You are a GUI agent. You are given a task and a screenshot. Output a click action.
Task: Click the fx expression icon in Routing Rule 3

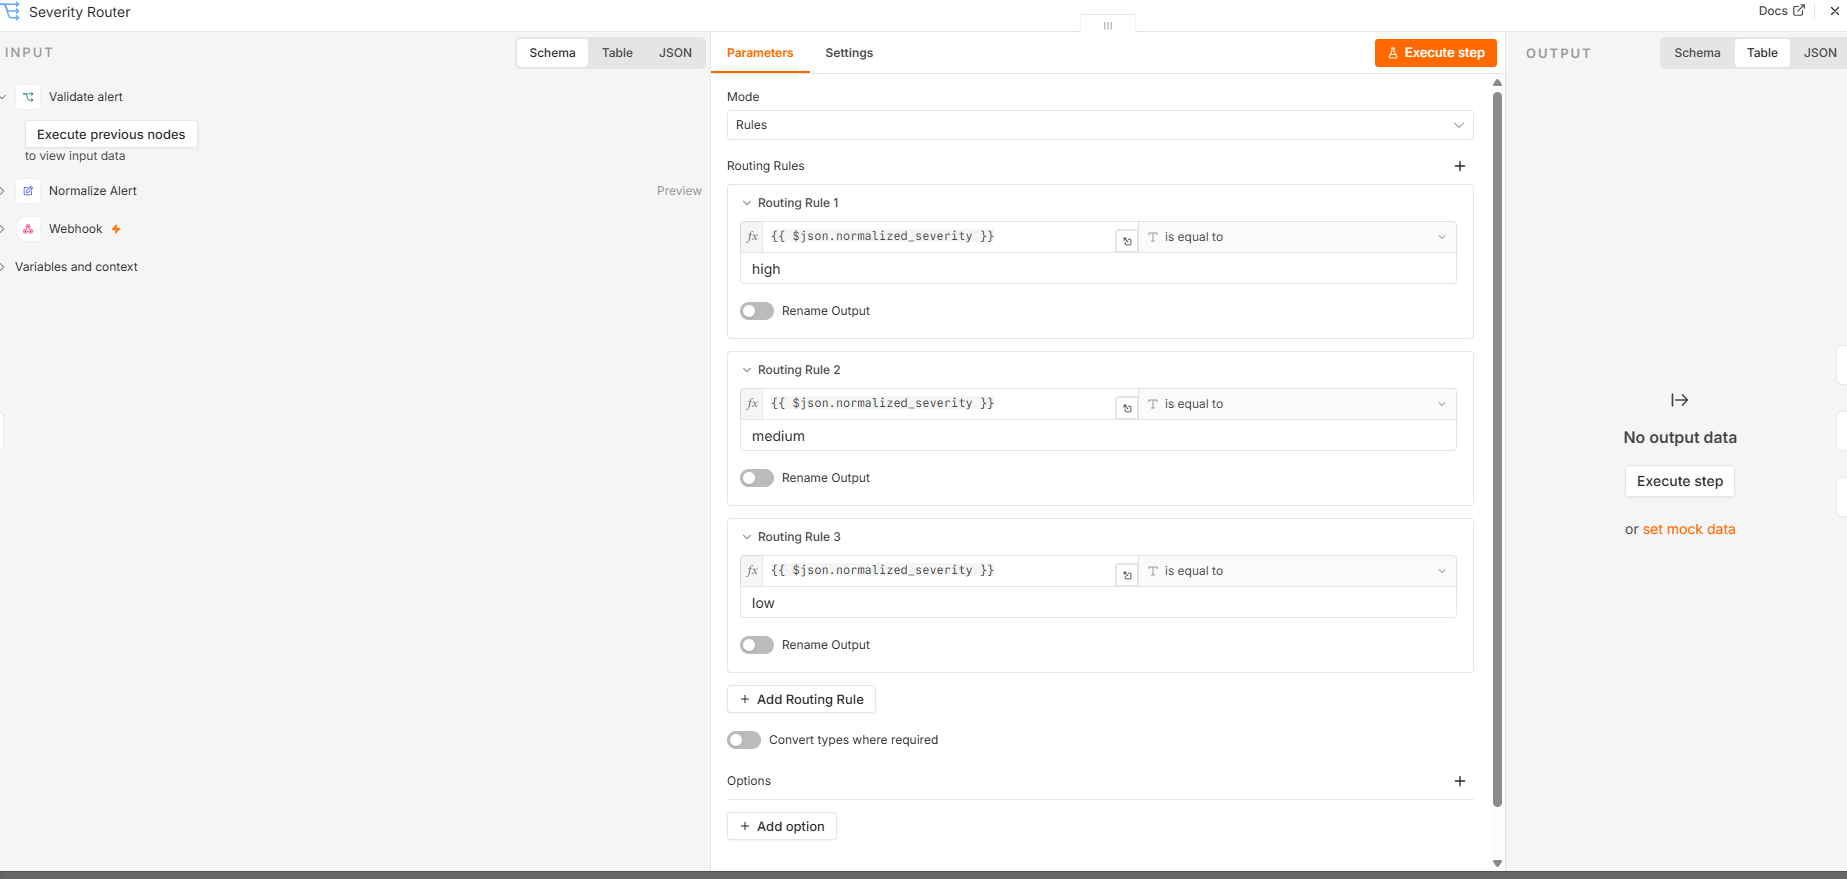point(753,571)
